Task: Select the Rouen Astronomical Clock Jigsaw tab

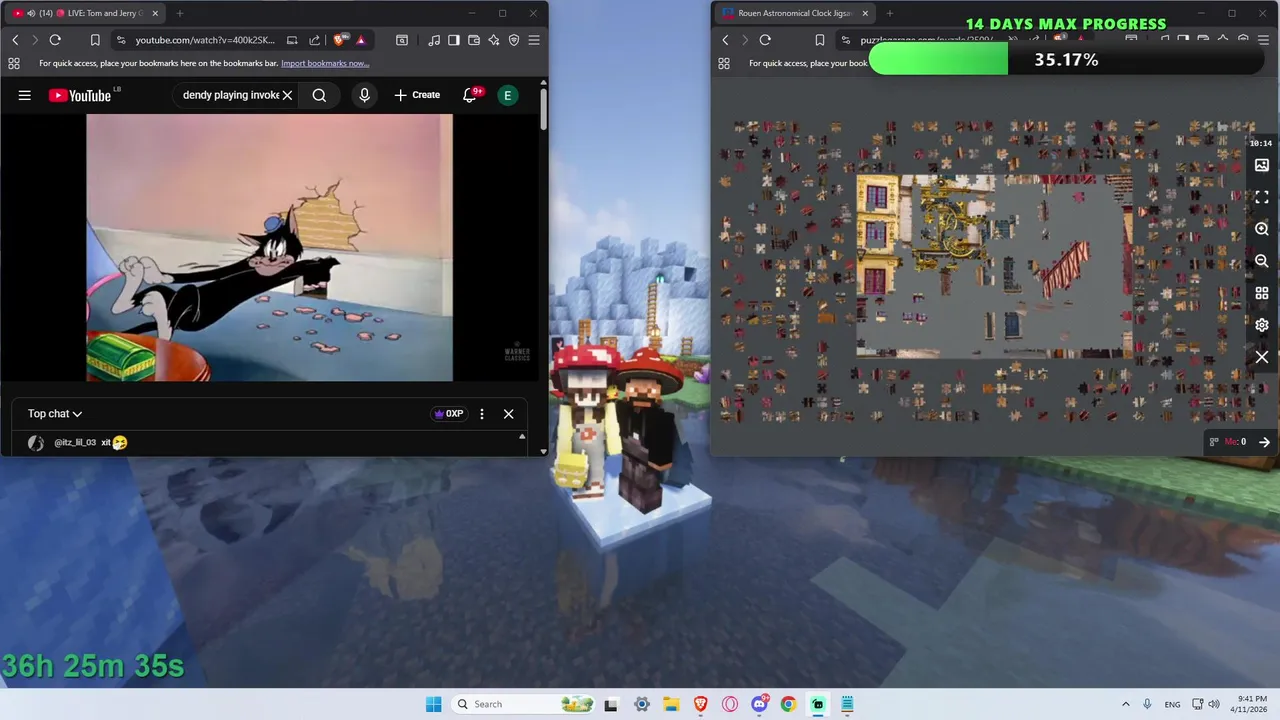Action: pyautogui.click(x=794, y=13)
